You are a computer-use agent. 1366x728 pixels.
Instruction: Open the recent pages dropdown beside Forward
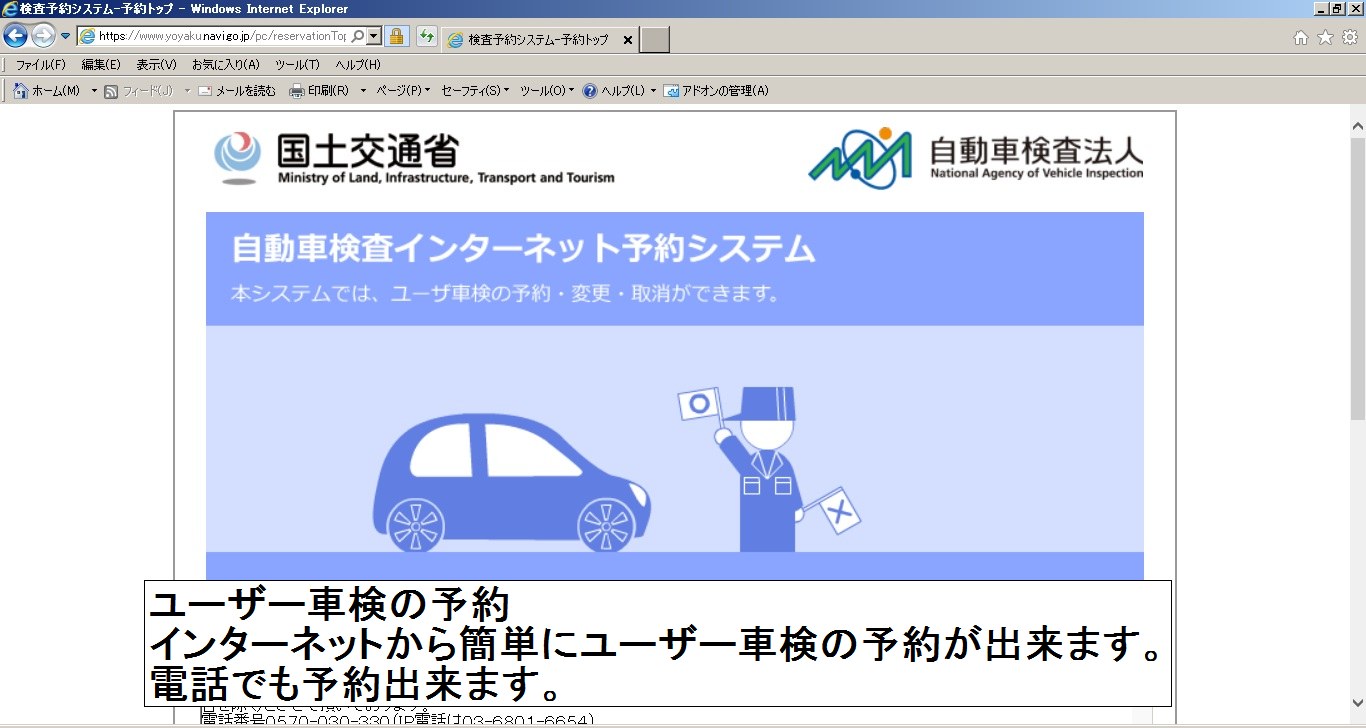(x=66, y=37)
